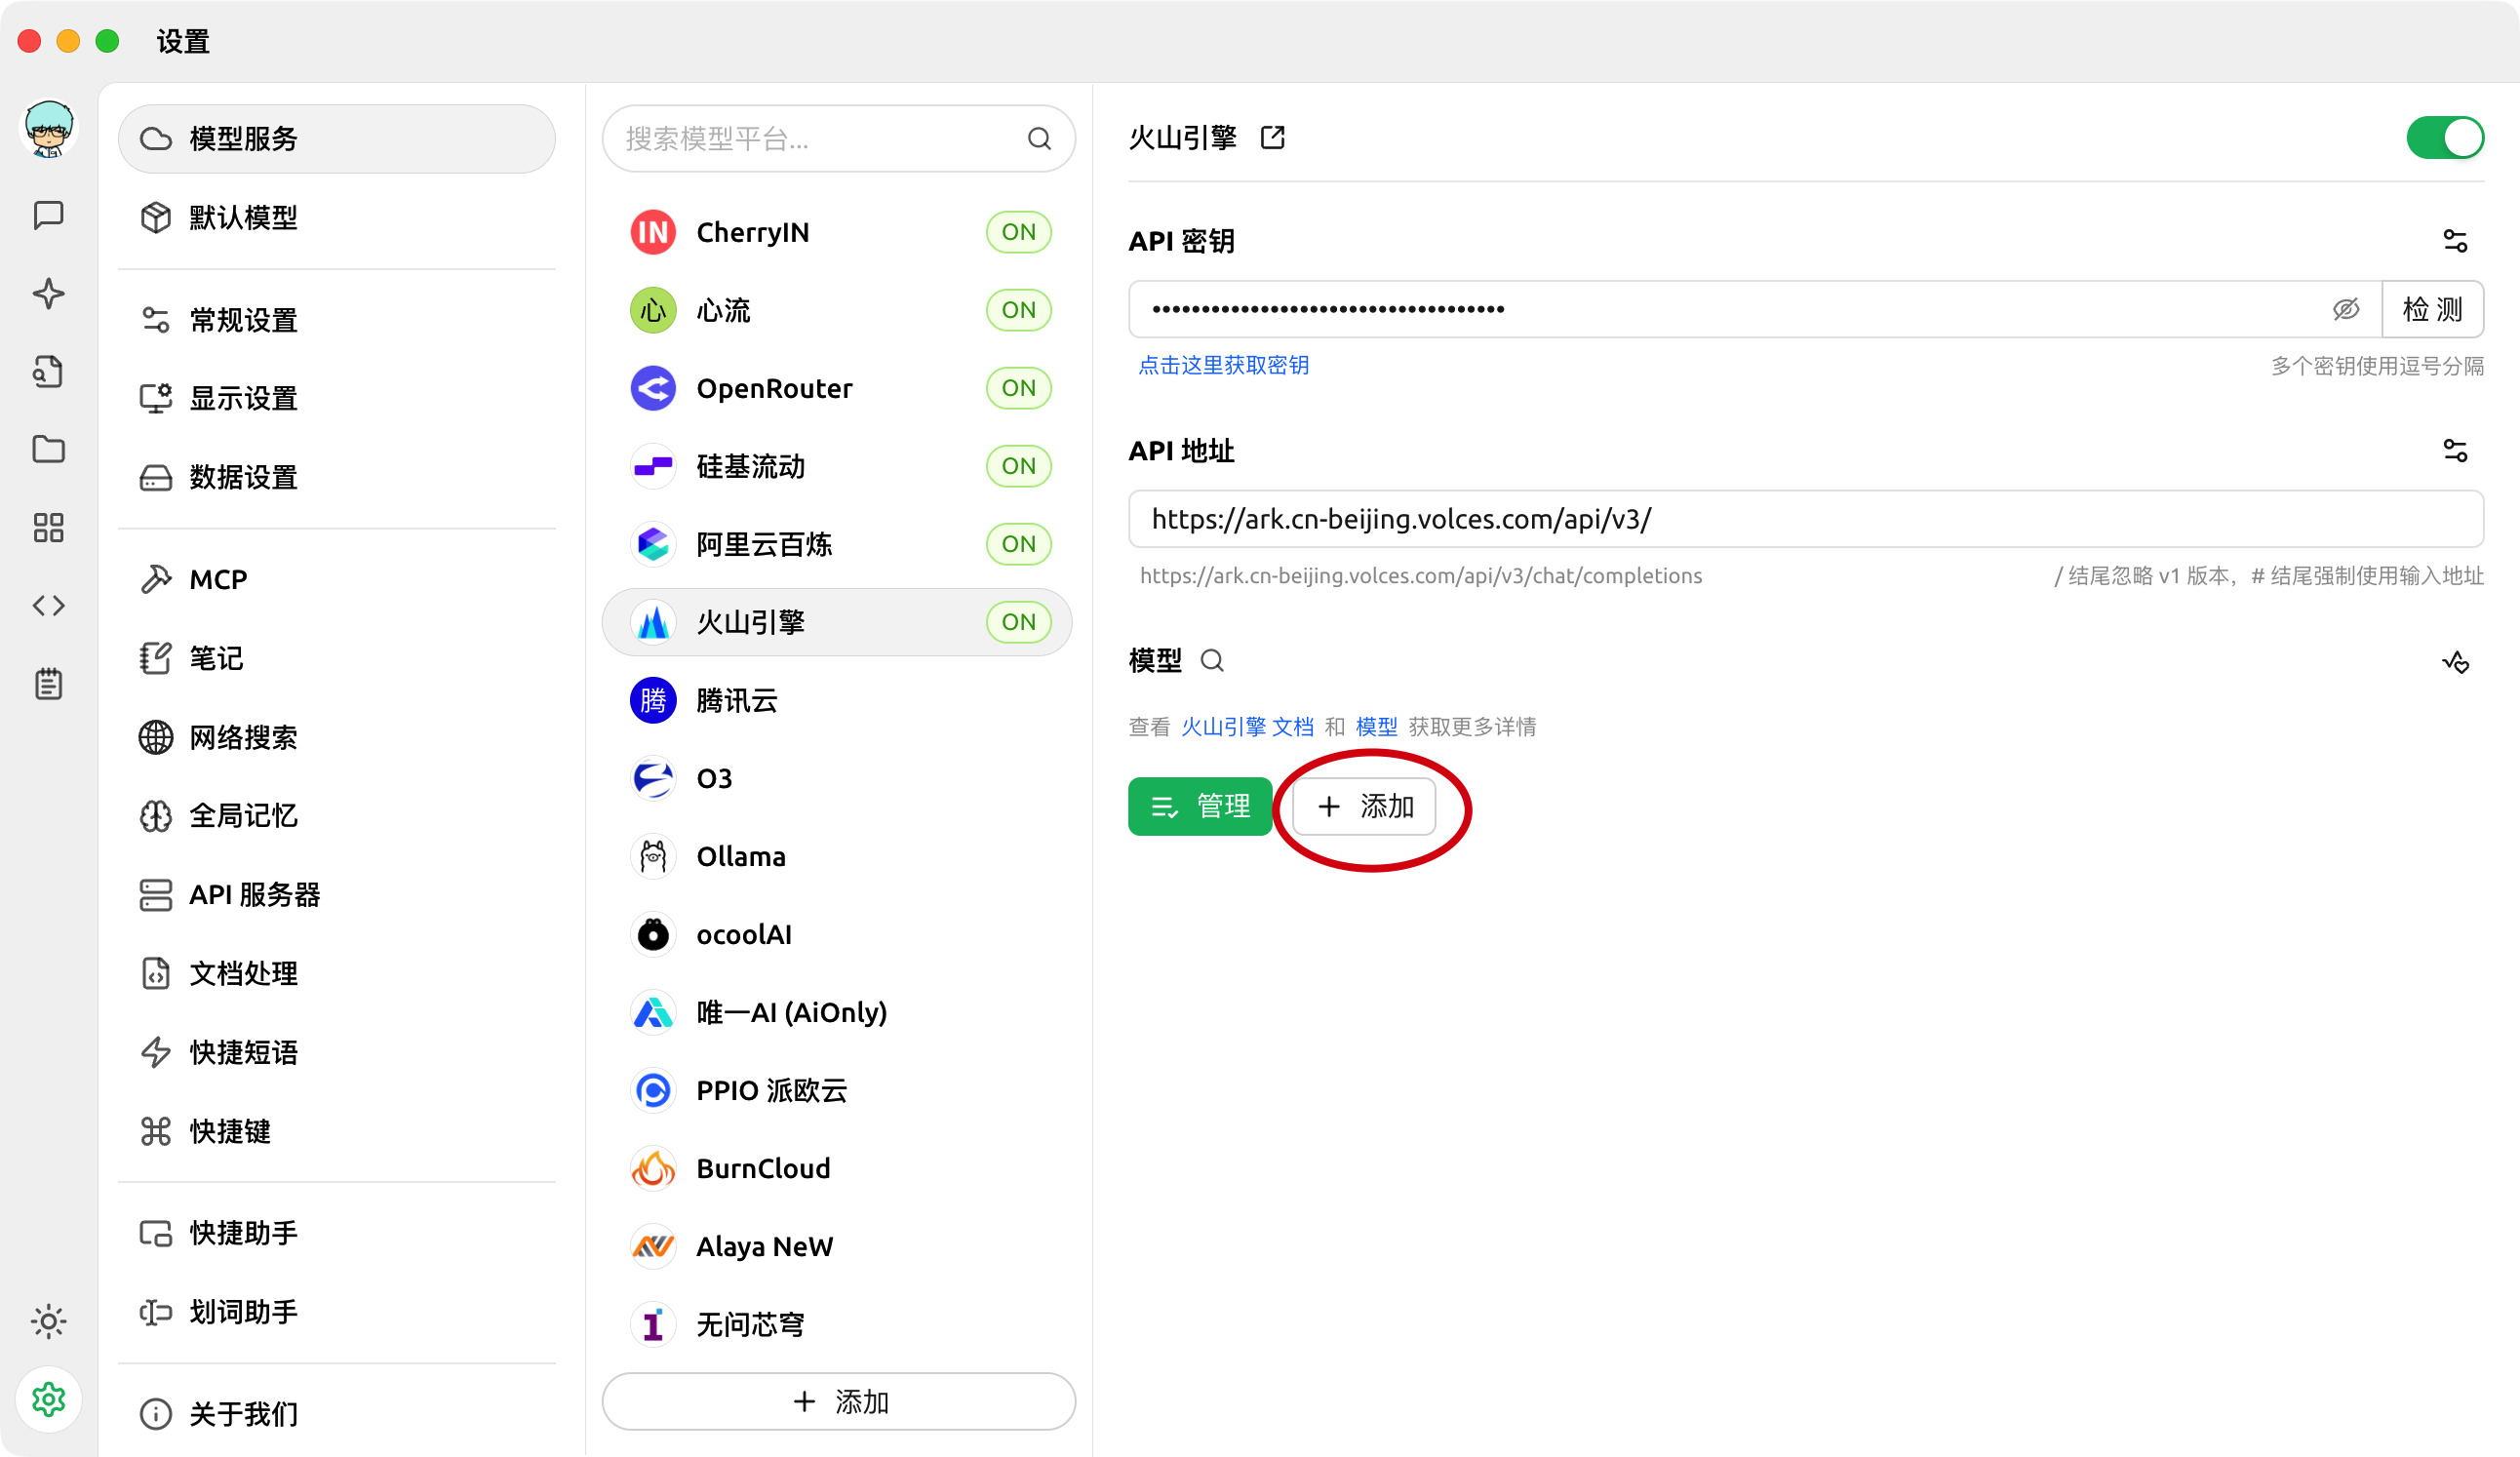2520x1457 pixels.
Task: Disable the 火山引擎 provider switch
Action: point(2444,138)
